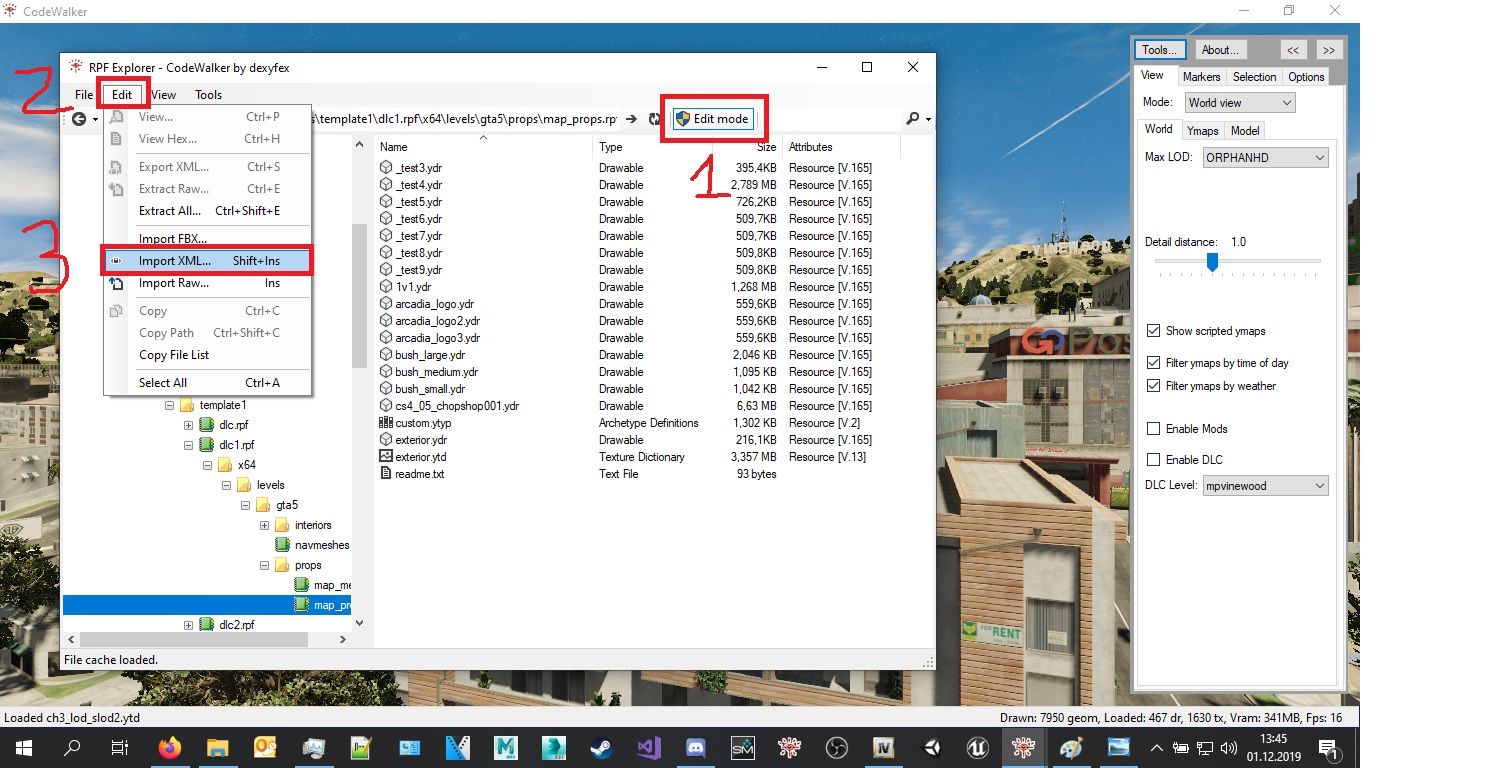Open File Explorer from the taskbar
Image resolution: width=1500 pixels, height=768 pixels.
(217, 747)
